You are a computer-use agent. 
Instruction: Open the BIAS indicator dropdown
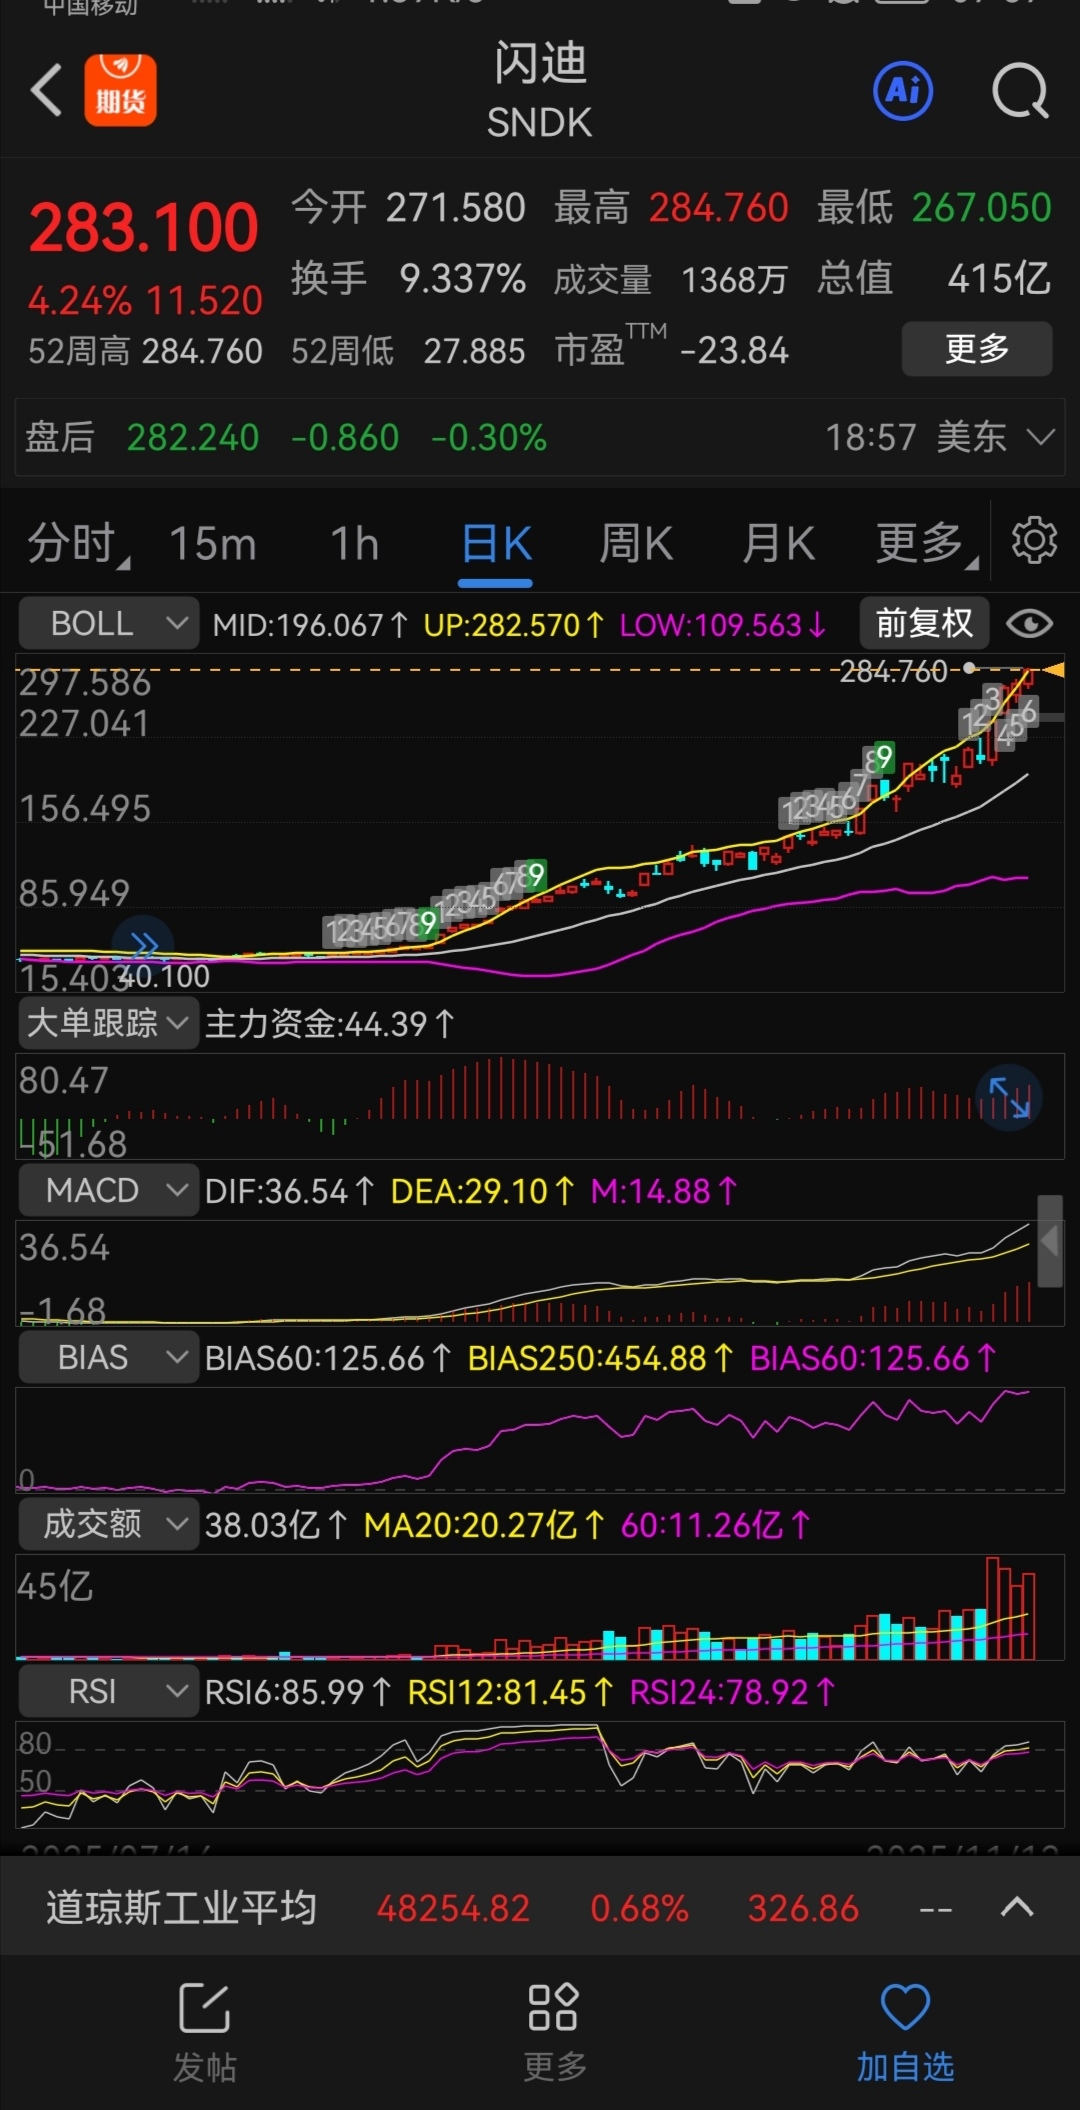click(x=109, y=1357)
